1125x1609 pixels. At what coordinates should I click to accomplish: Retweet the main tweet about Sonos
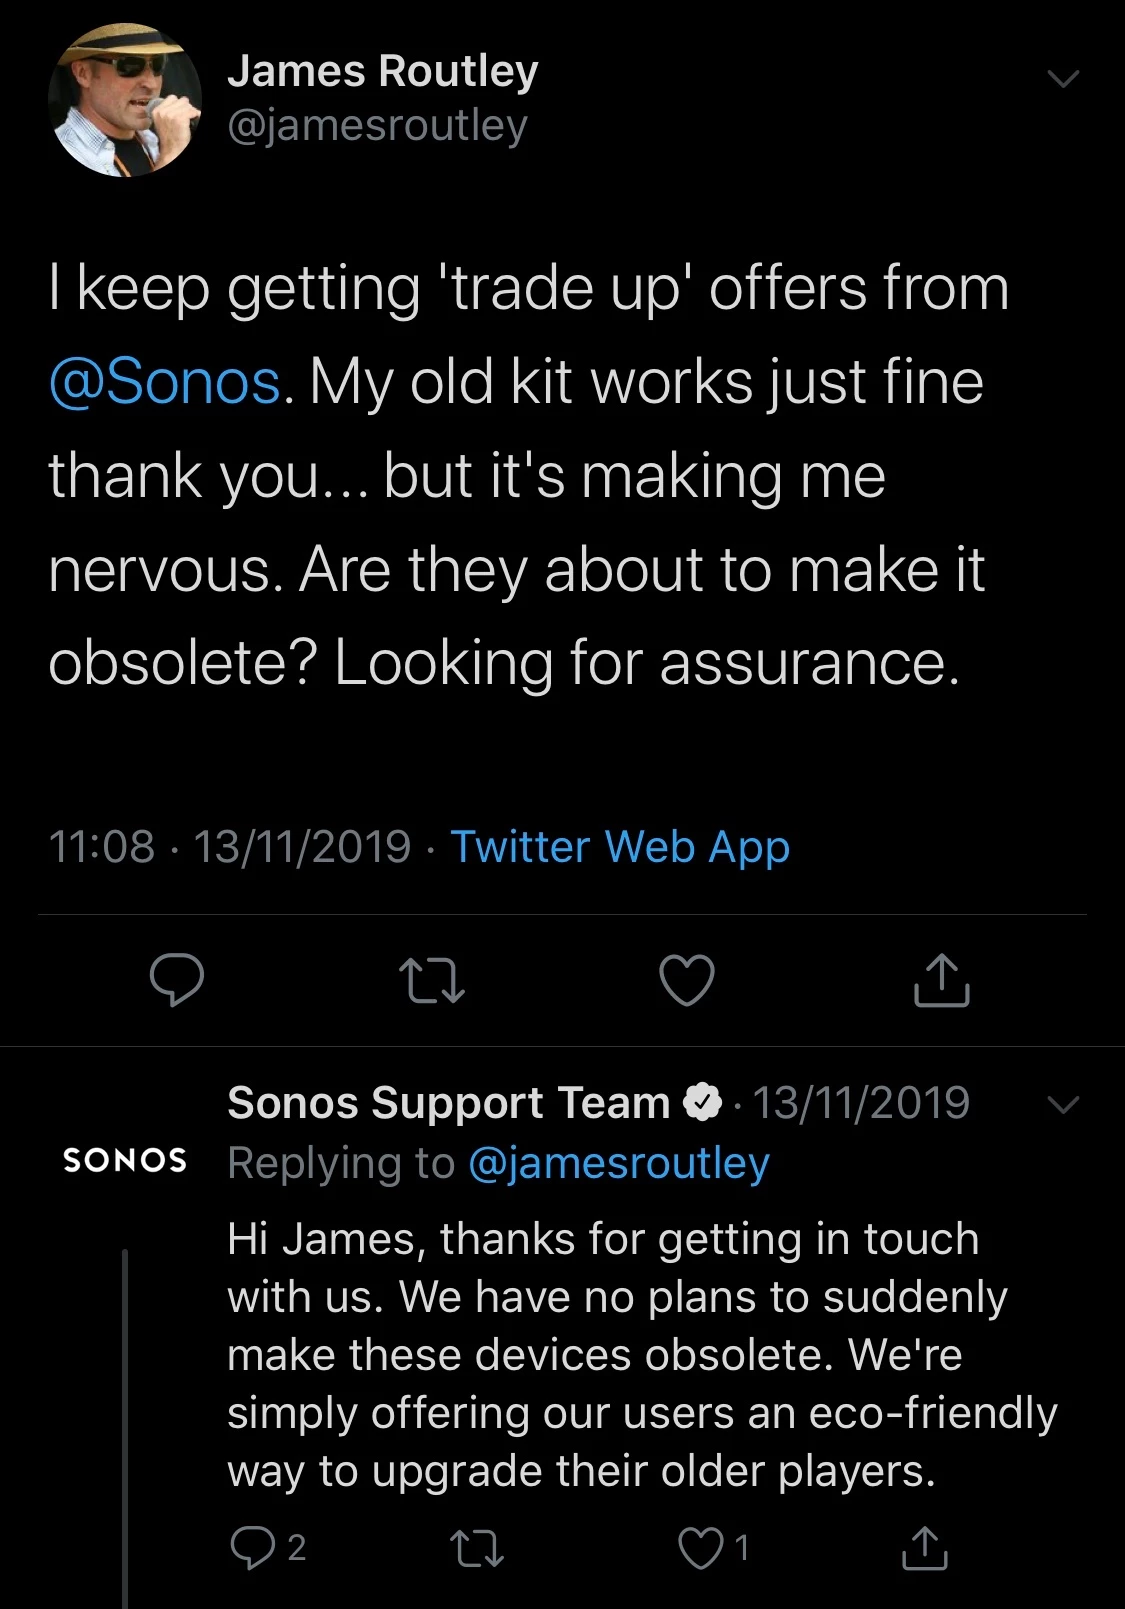[431, 981]
